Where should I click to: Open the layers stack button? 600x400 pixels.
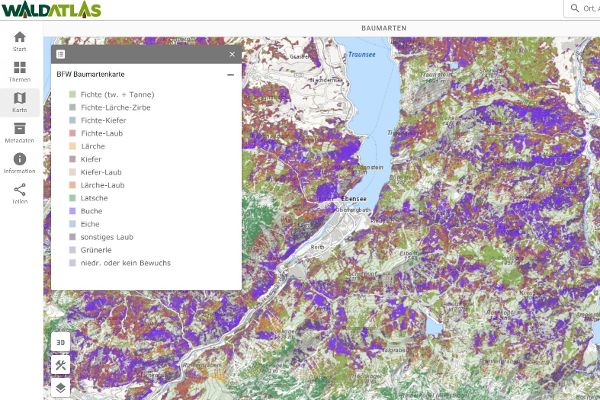pos(60,387)
